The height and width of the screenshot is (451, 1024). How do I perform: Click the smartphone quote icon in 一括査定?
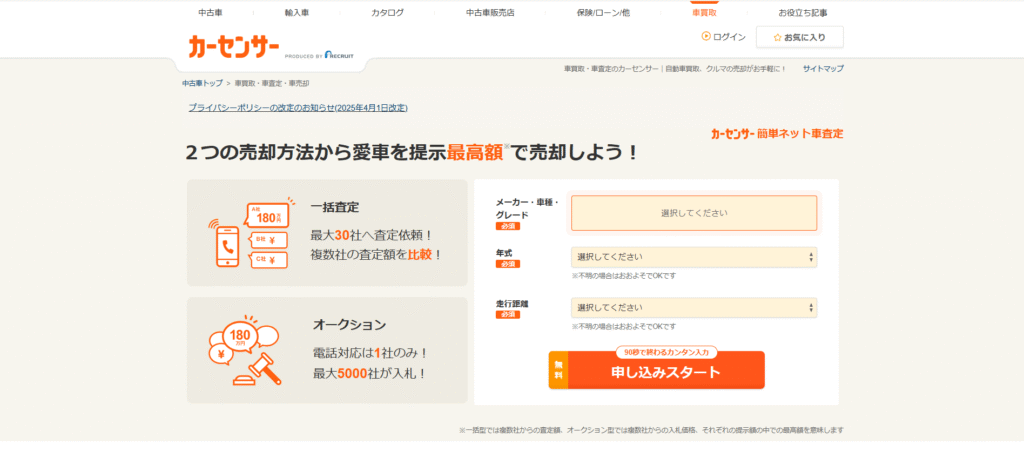[250, 234]
